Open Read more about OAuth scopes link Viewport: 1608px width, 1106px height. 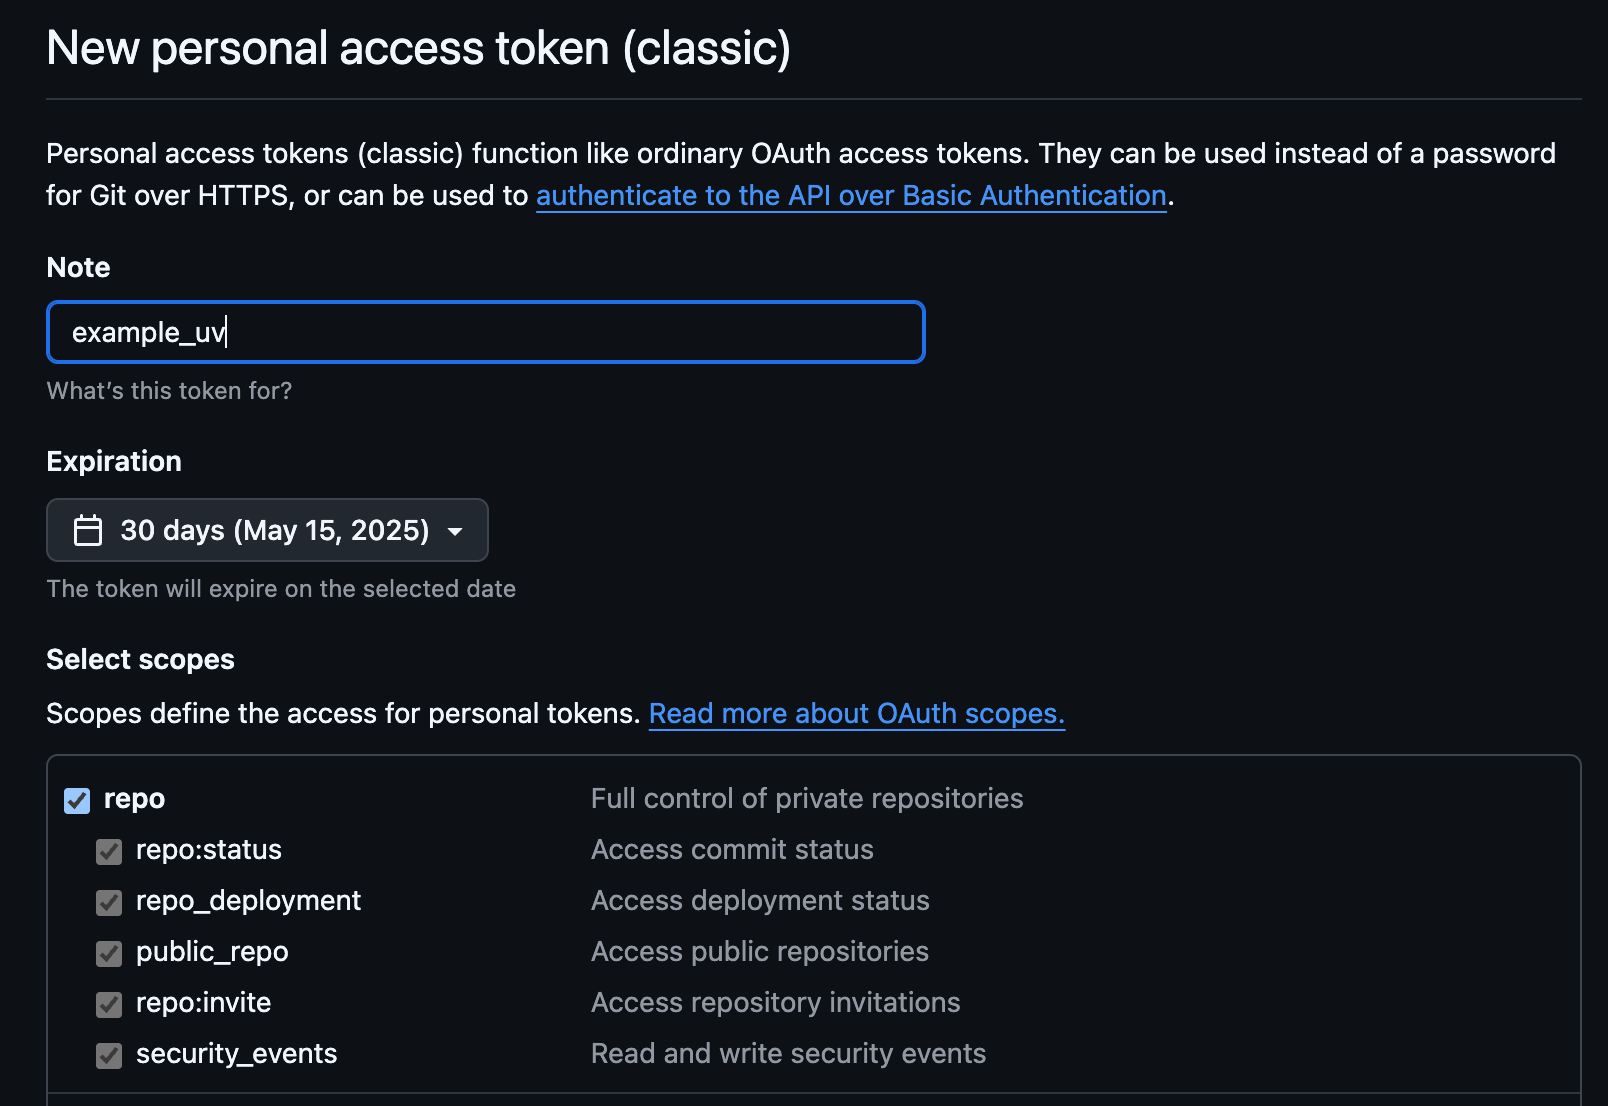pos(856,713)
